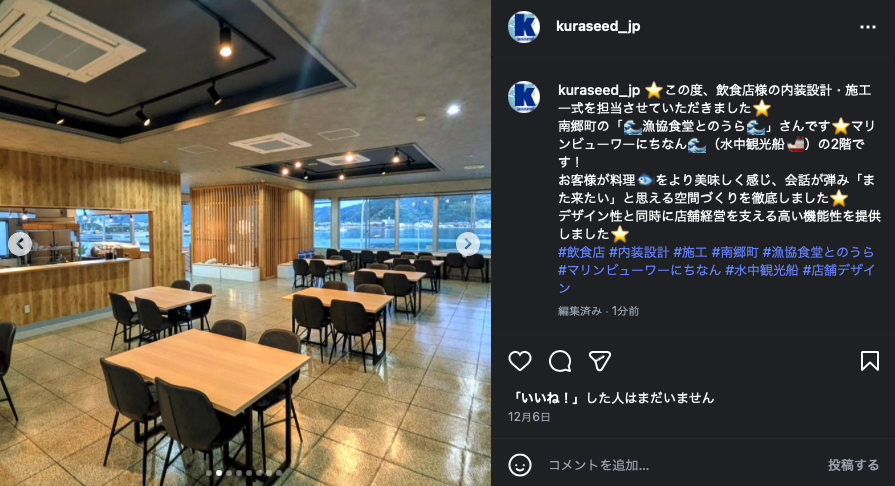This screenshot has height=486, width=895.
Task: Like the post with the heart icon
Action: coord(519,361)
